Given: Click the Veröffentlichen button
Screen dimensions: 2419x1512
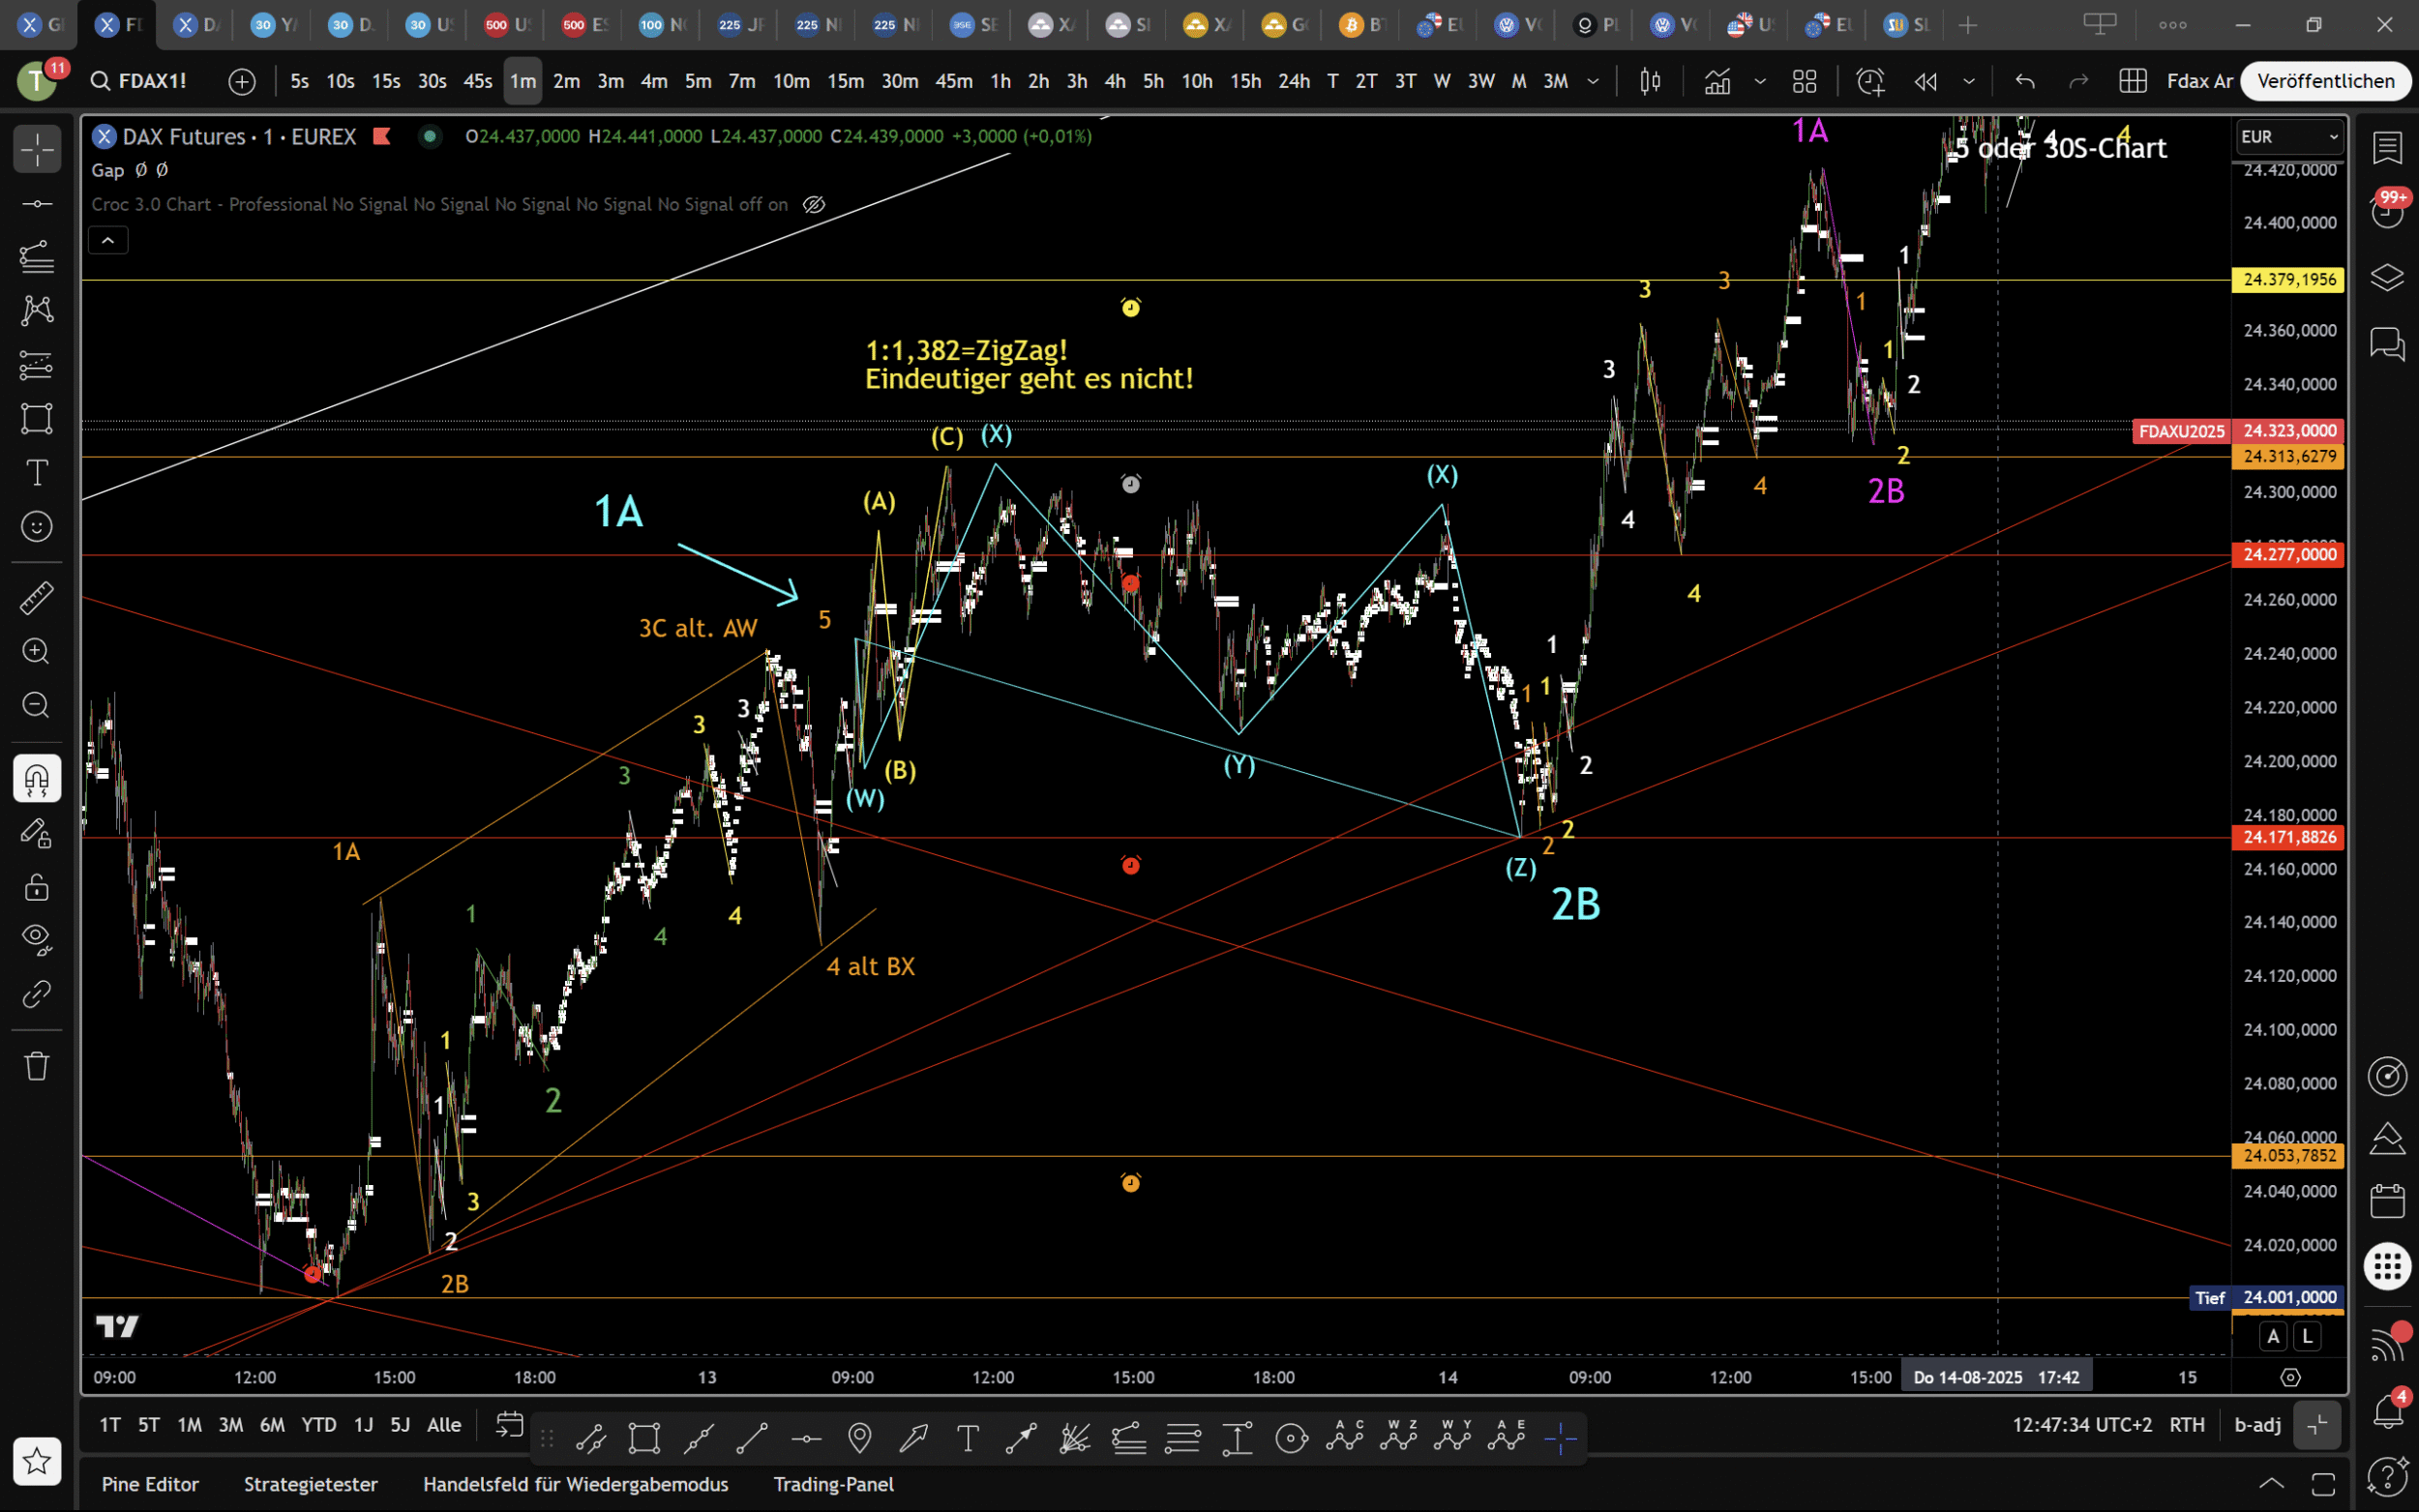Looking at the screenshot, I should click(2325, 81).
